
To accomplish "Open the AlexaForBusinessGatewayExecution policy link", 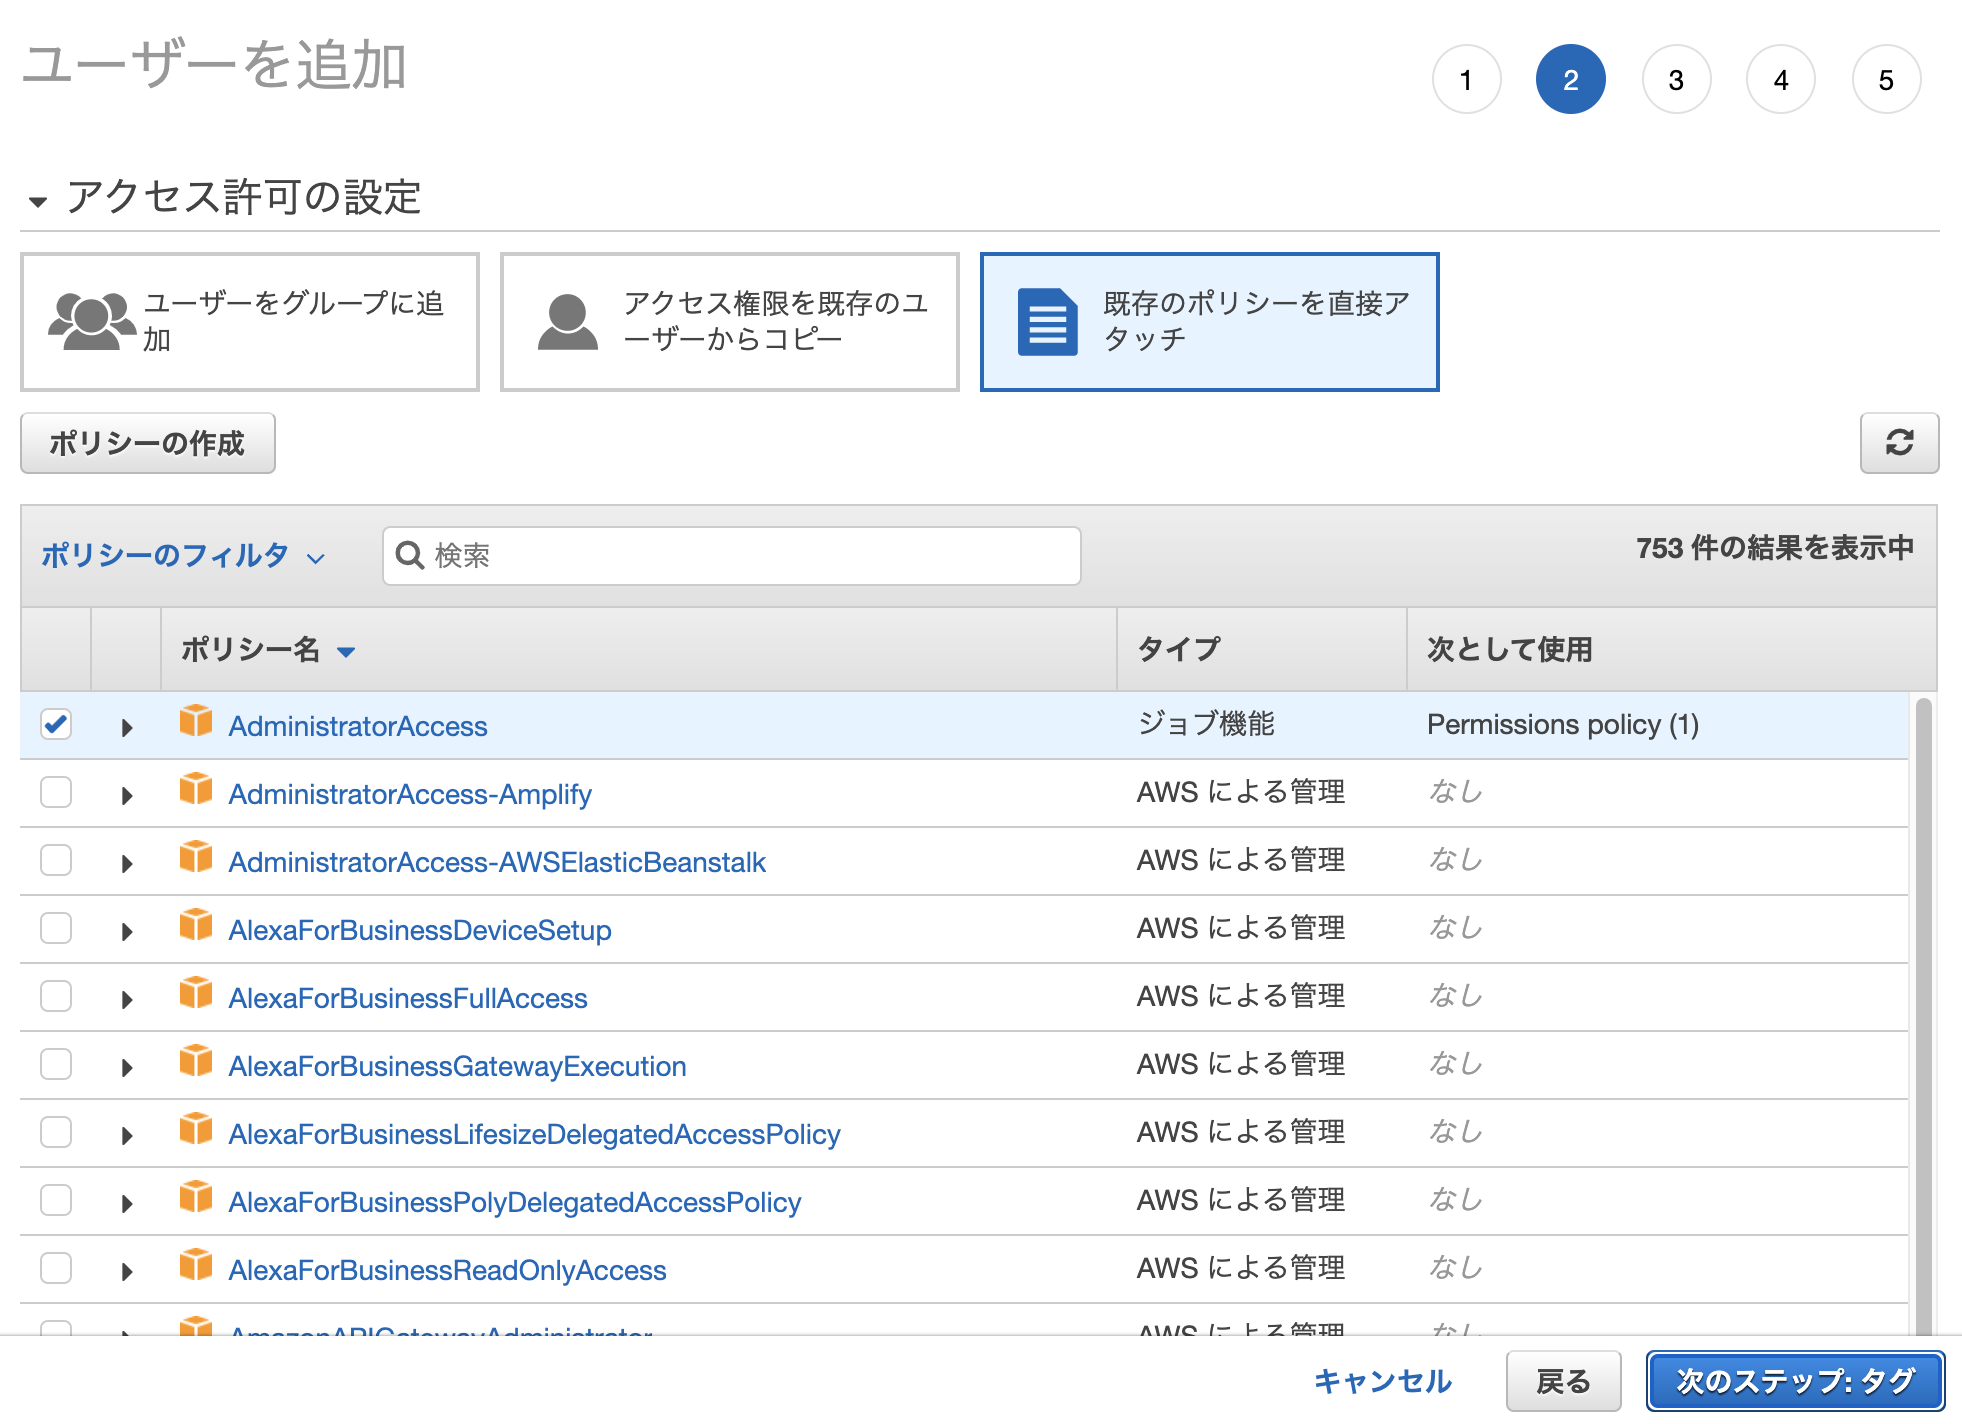I will click(457, 1066).
